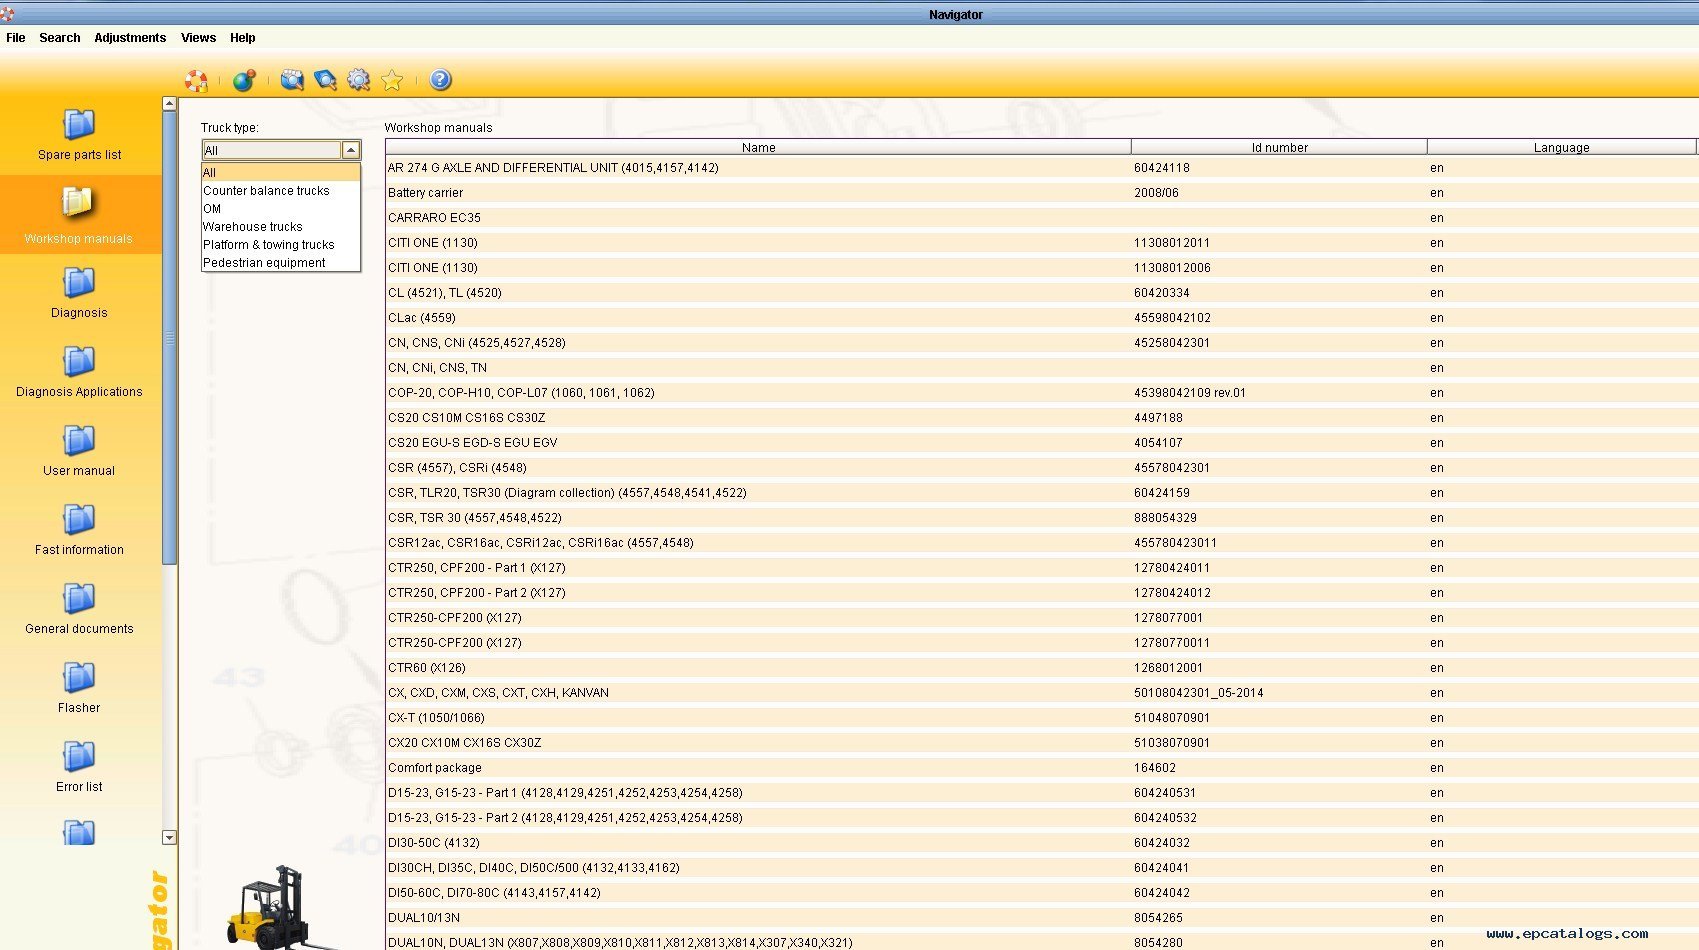Sort by the Name column header
The image size is (1699, 950).
[758, 147]
